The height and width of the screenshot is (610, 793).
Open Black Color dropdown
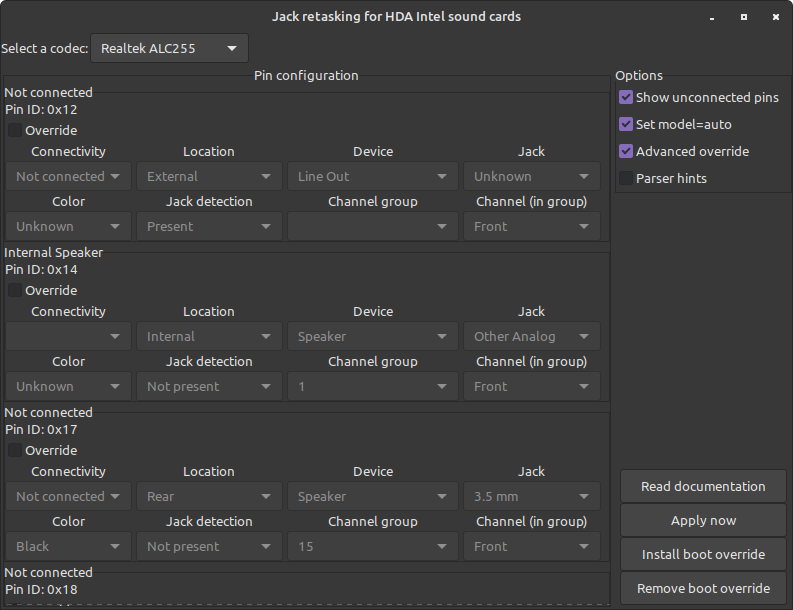click(68, 546)
